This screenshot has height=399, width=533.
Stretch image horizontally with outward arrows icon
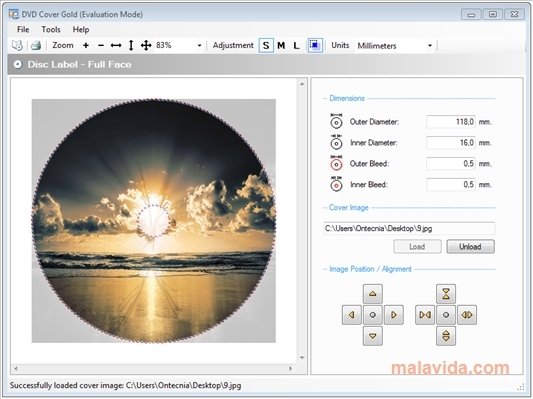point(467,315)
